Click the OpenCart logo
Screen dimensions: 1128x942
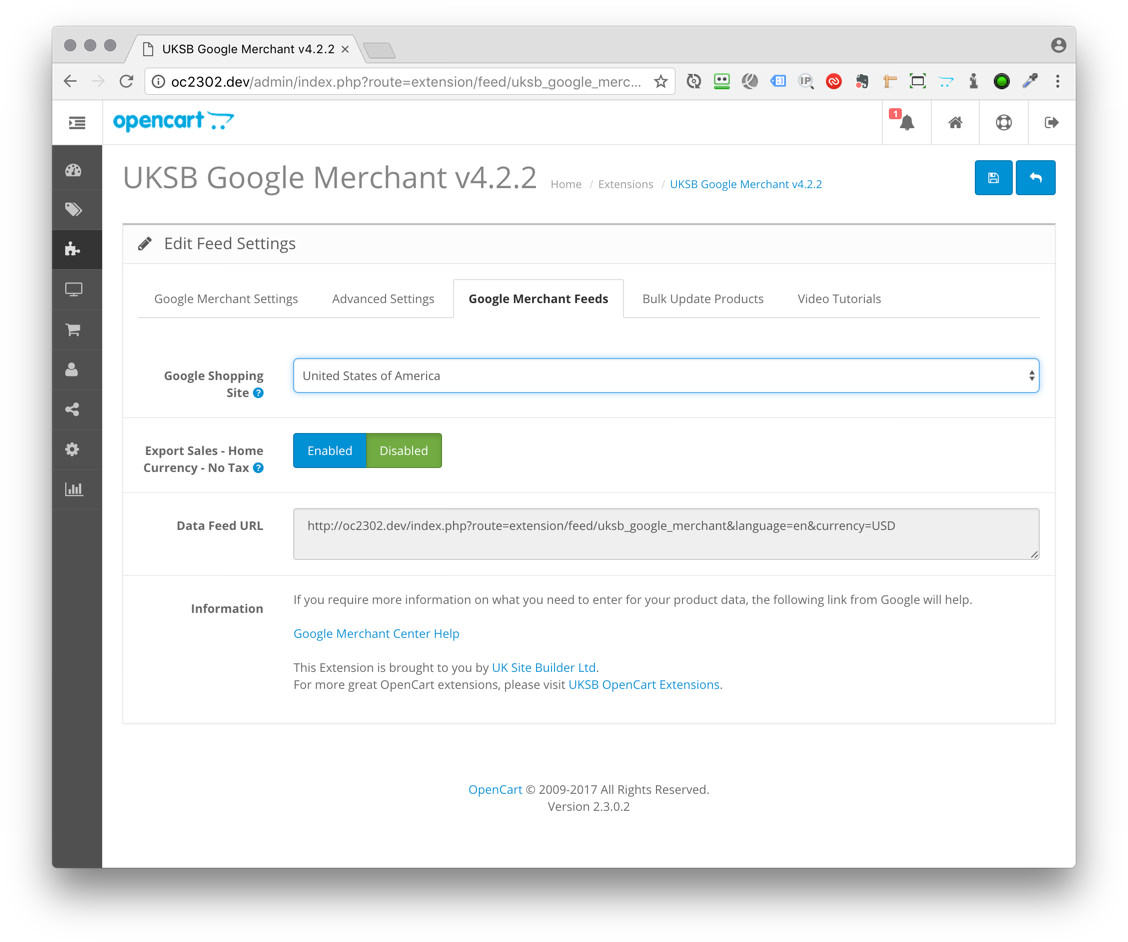pos(173,121)
